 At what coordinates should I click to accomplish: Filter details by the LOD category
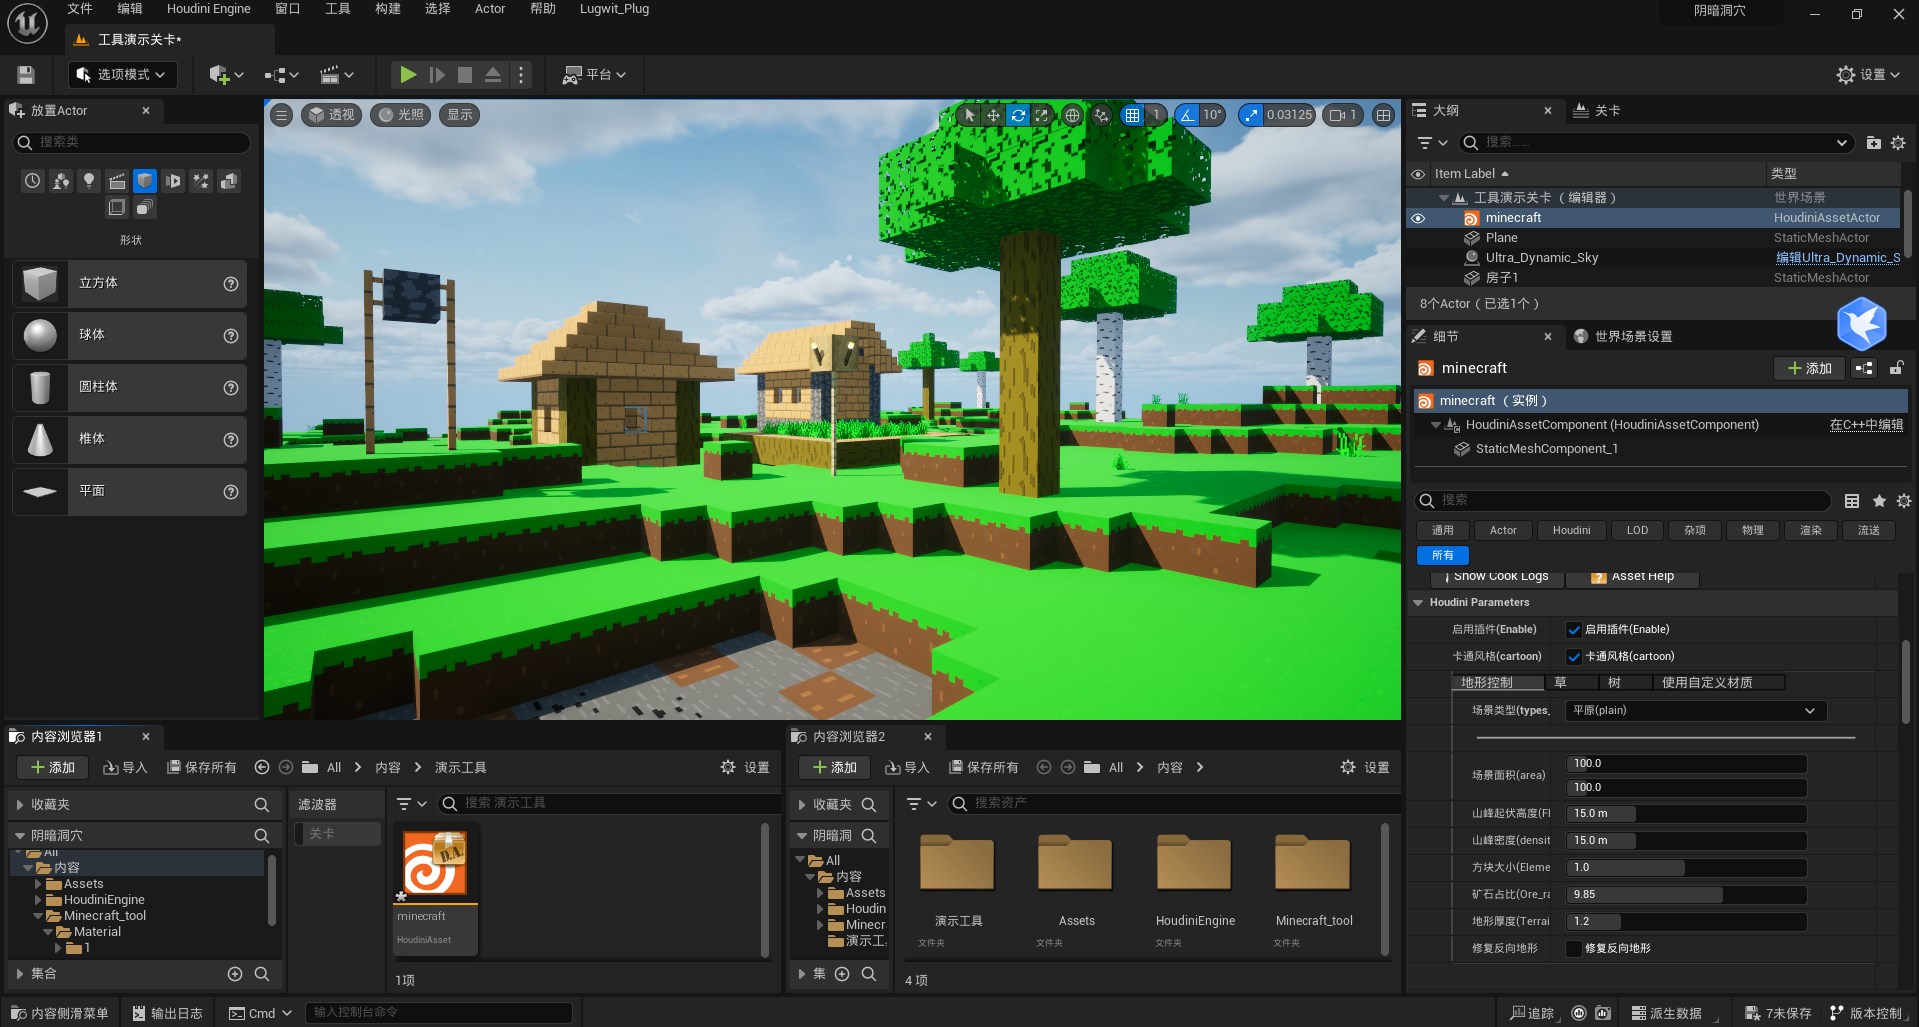(x=1637, y=531)
